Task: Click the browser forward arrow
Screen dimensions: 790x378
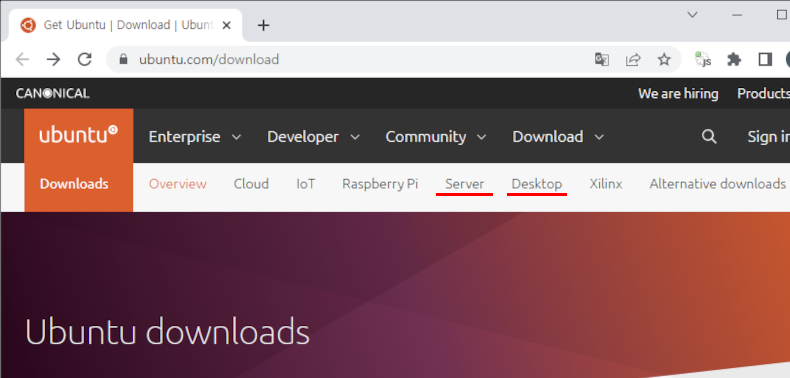Action: click(x=53, y=59)
